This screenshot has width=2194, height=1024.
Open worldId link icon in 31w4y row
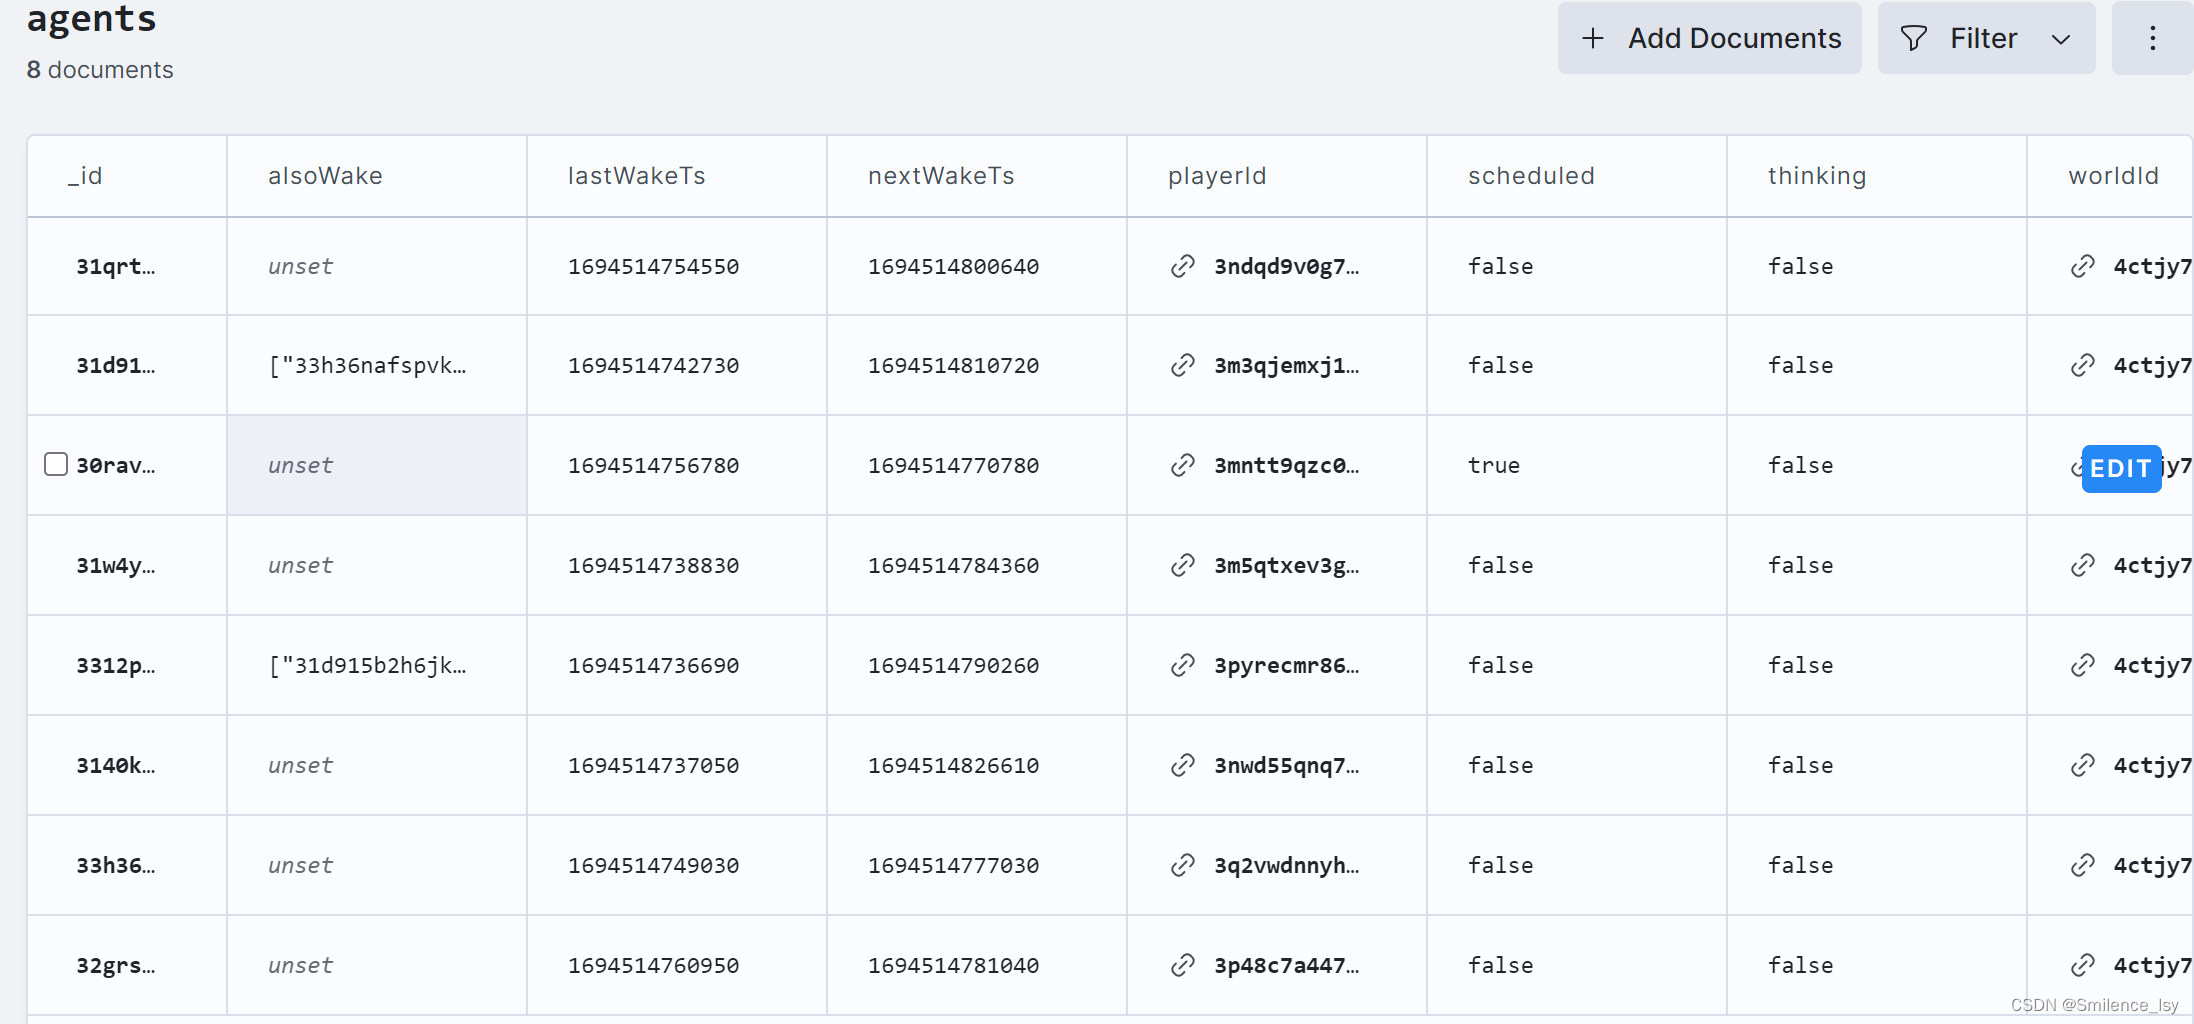[x=2083, y=565]
